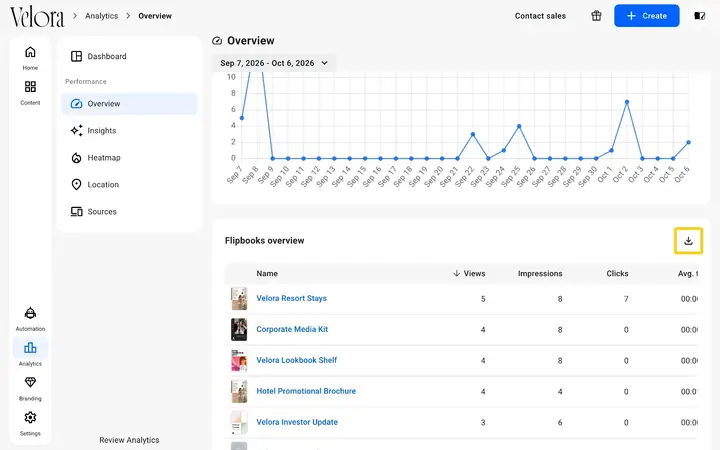Image resolution: width=720 pixels, height=450 pixels.
Task: Click the Location pin icon
Action: 76,185
